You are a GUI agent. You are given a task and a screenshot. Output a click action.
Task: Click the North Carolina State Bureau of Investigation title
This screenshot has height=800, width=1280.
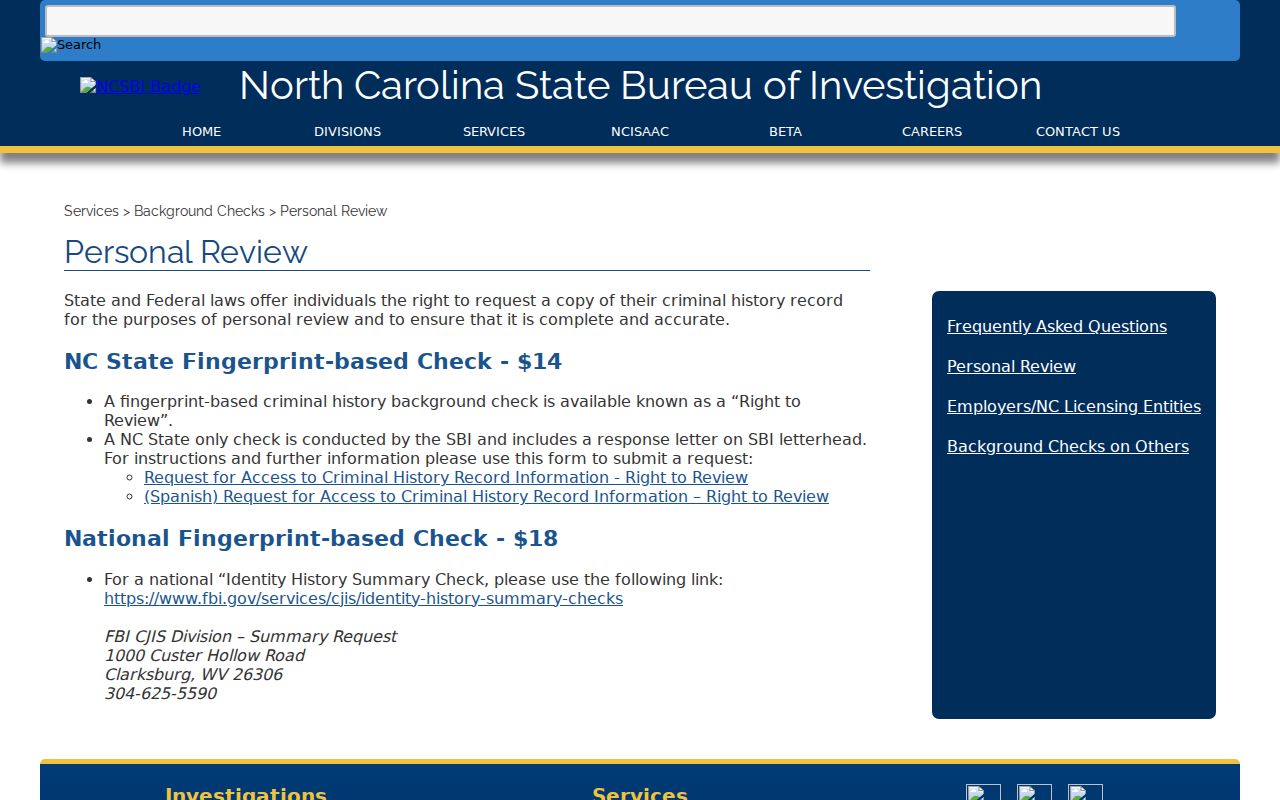click(x=640, y=85)
